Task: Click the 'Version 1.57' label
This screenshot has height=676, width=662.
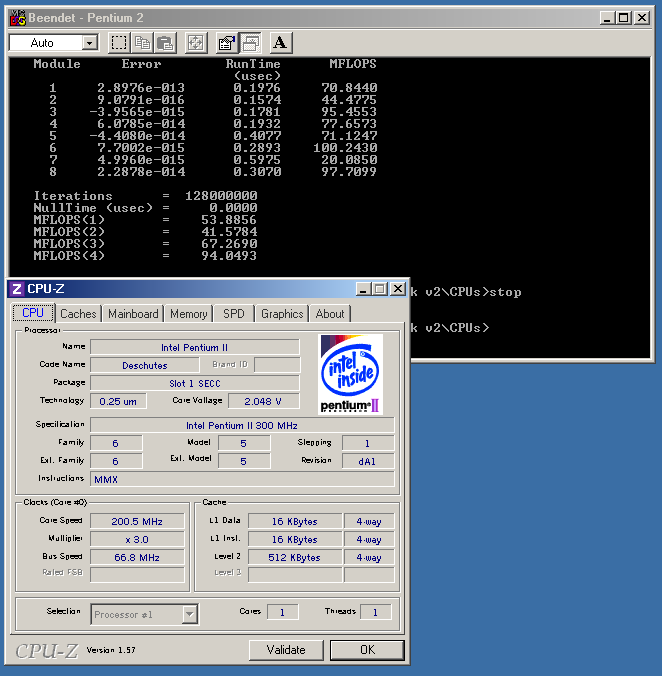Action: point(111,650)
